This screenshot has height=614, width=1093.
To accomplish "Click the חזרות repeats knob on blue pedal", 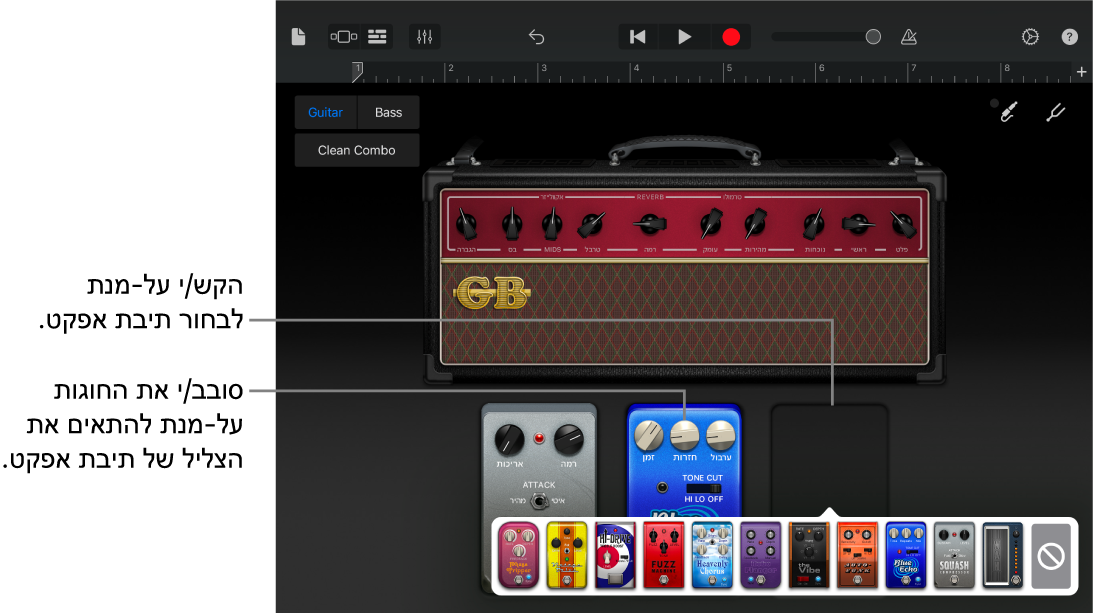I will point(685,436).
